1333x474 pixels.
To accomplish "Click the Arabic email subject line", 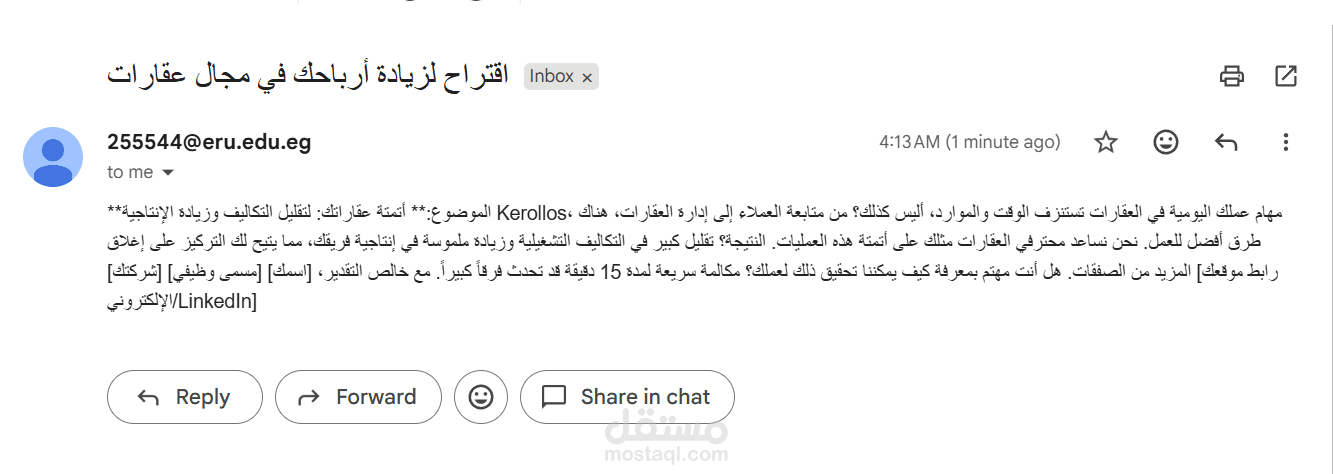I will (x=308, y=75).
